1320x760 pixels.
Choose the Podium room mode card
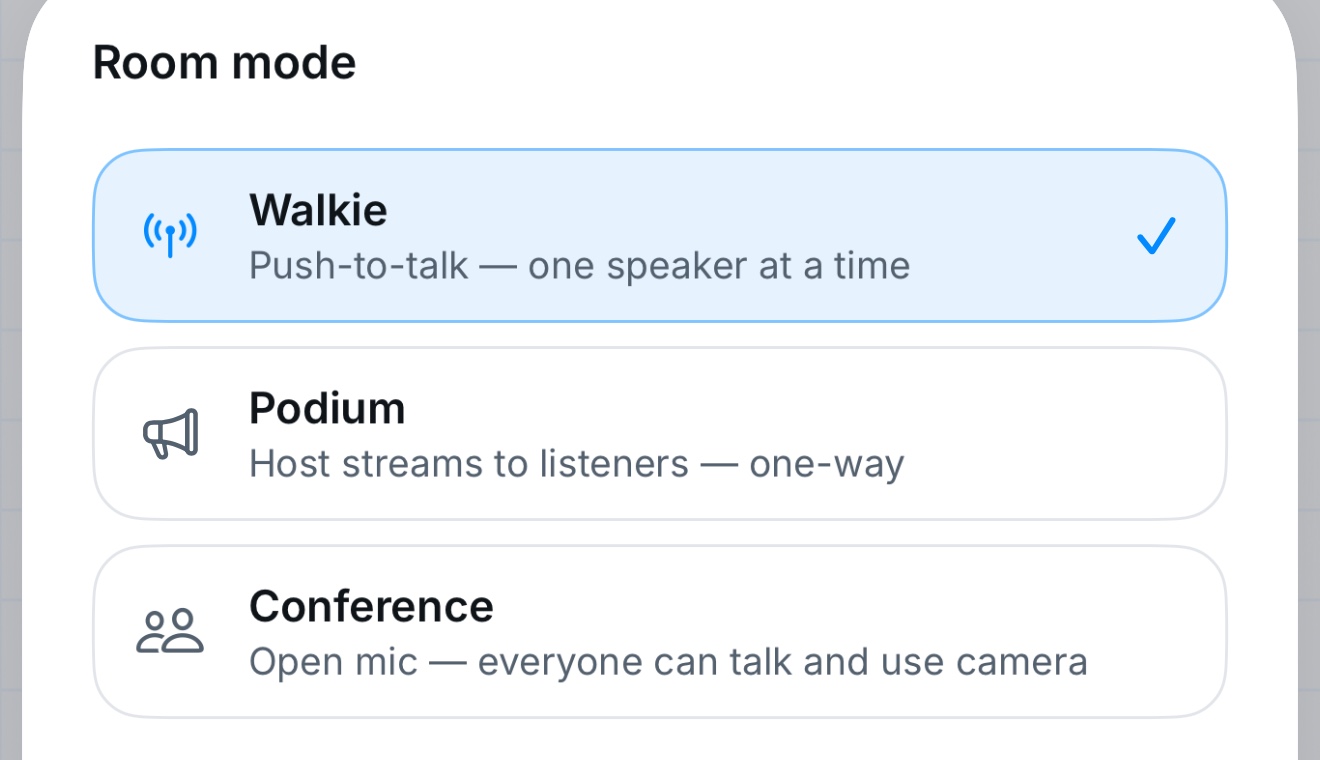(660, 433)
